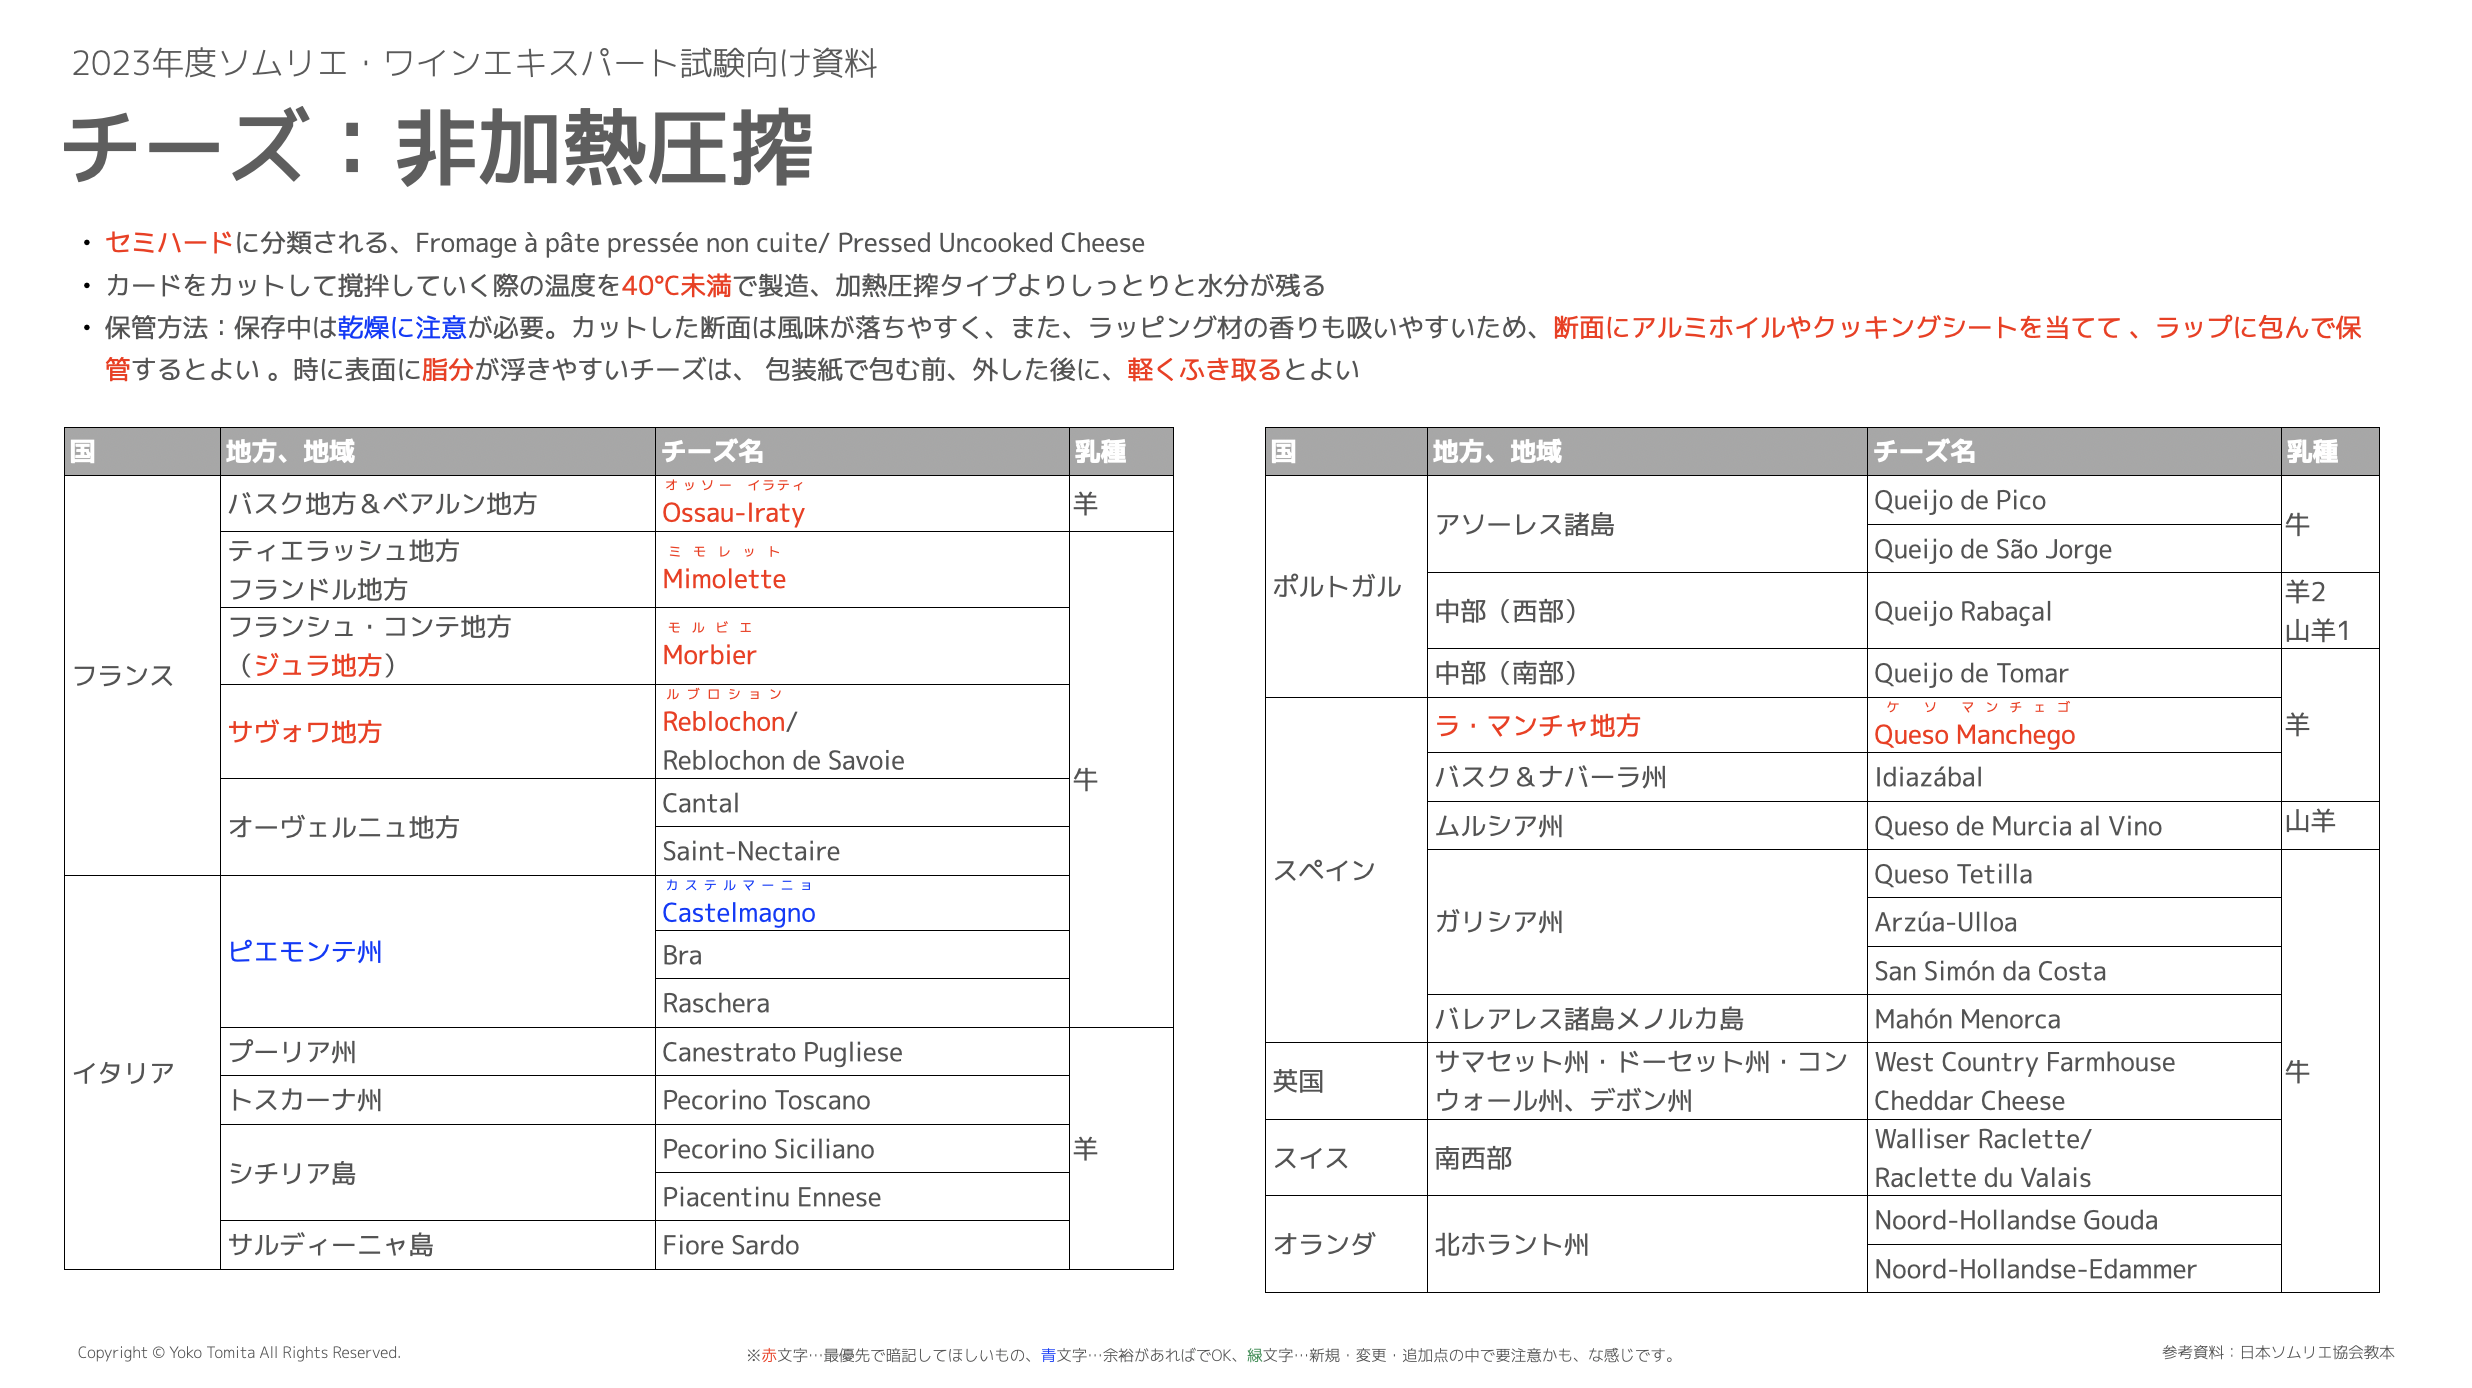2472x1388 pixels.
Task: Click the country cell ポルトガル
Action: click(x=1346, y=587)
